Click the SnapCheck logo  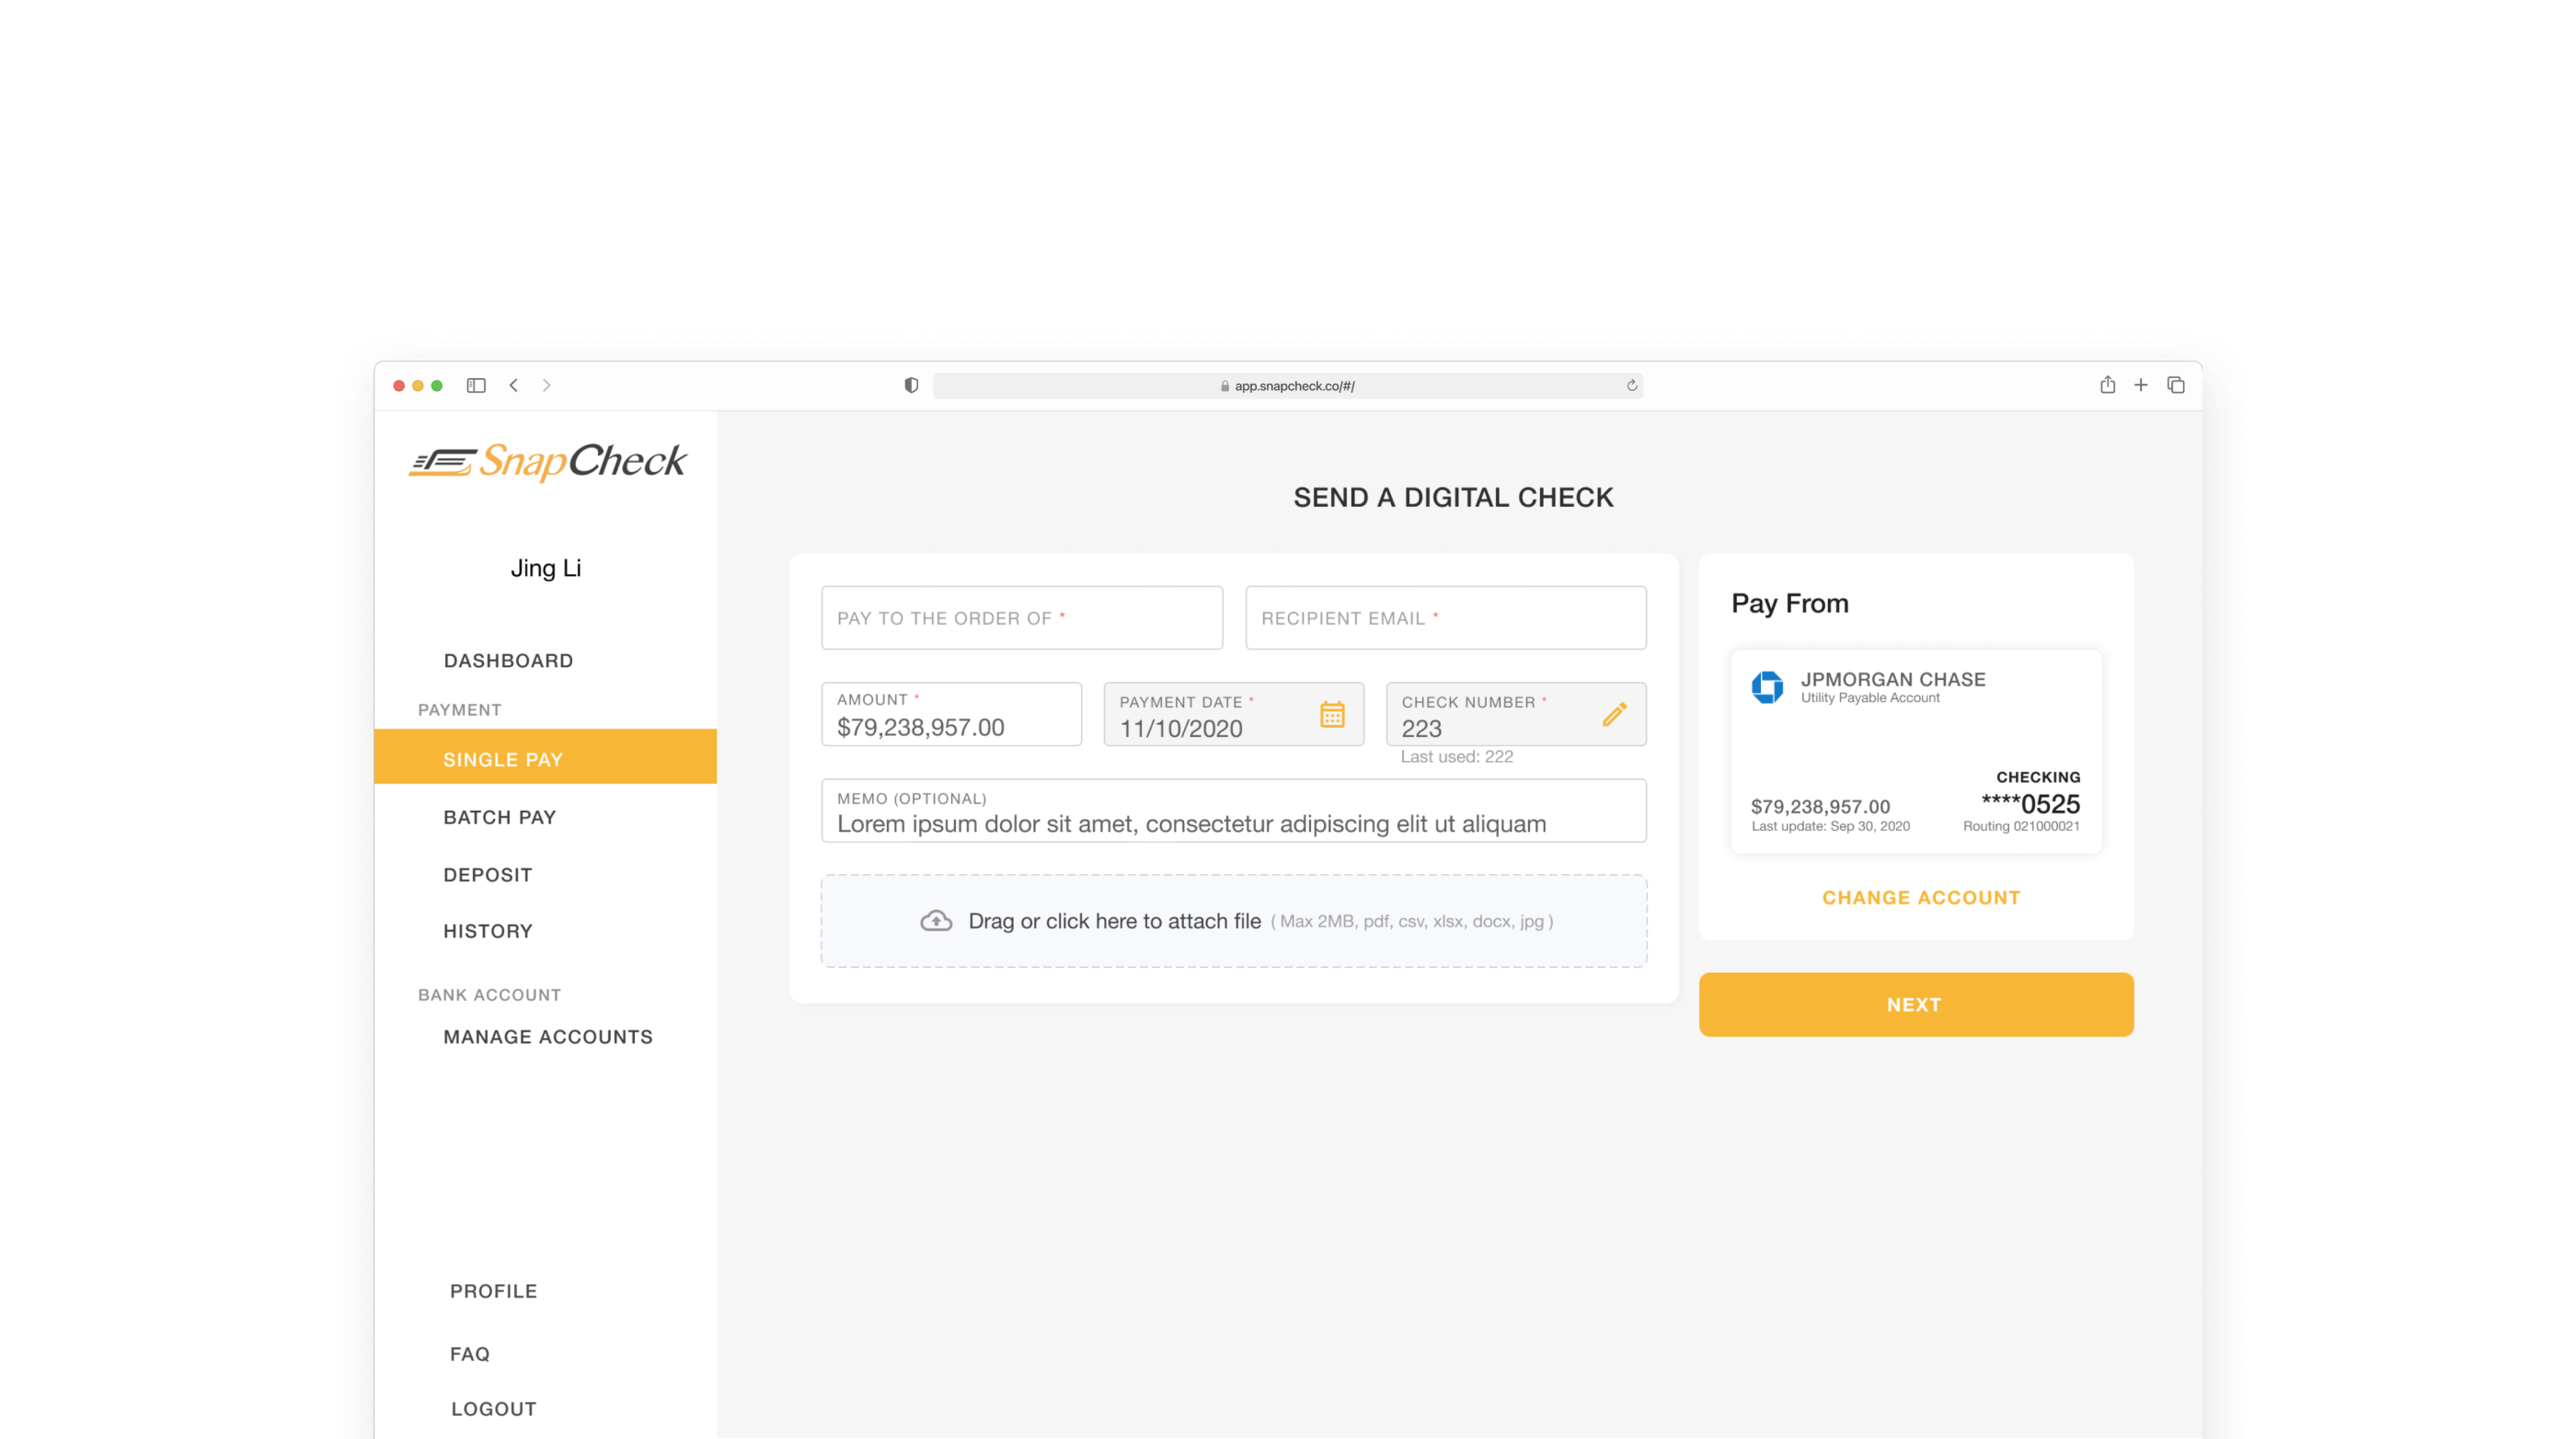click(547, 462)
